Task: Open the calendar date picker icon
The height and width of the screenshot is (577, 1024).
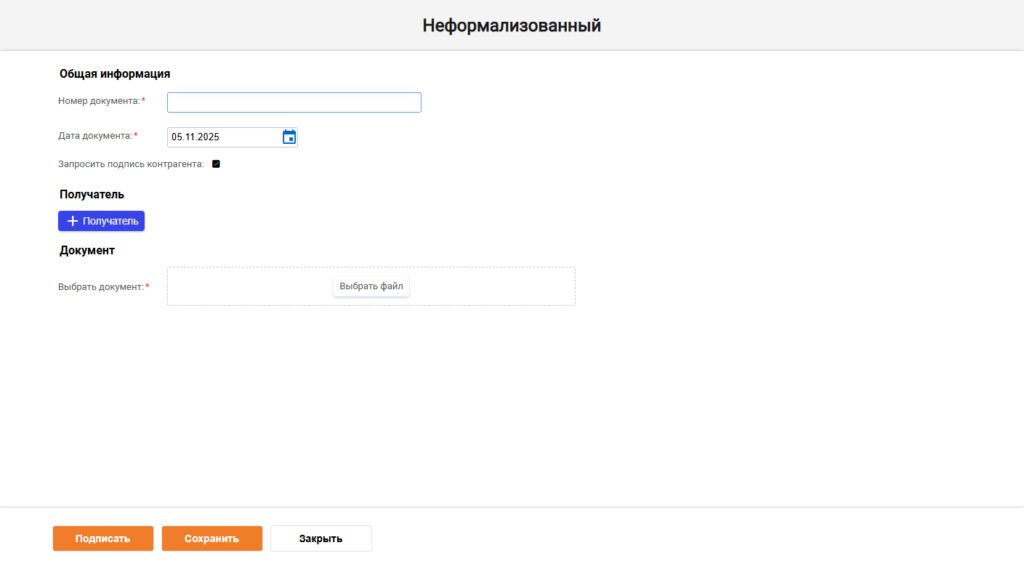Action: 289,137
